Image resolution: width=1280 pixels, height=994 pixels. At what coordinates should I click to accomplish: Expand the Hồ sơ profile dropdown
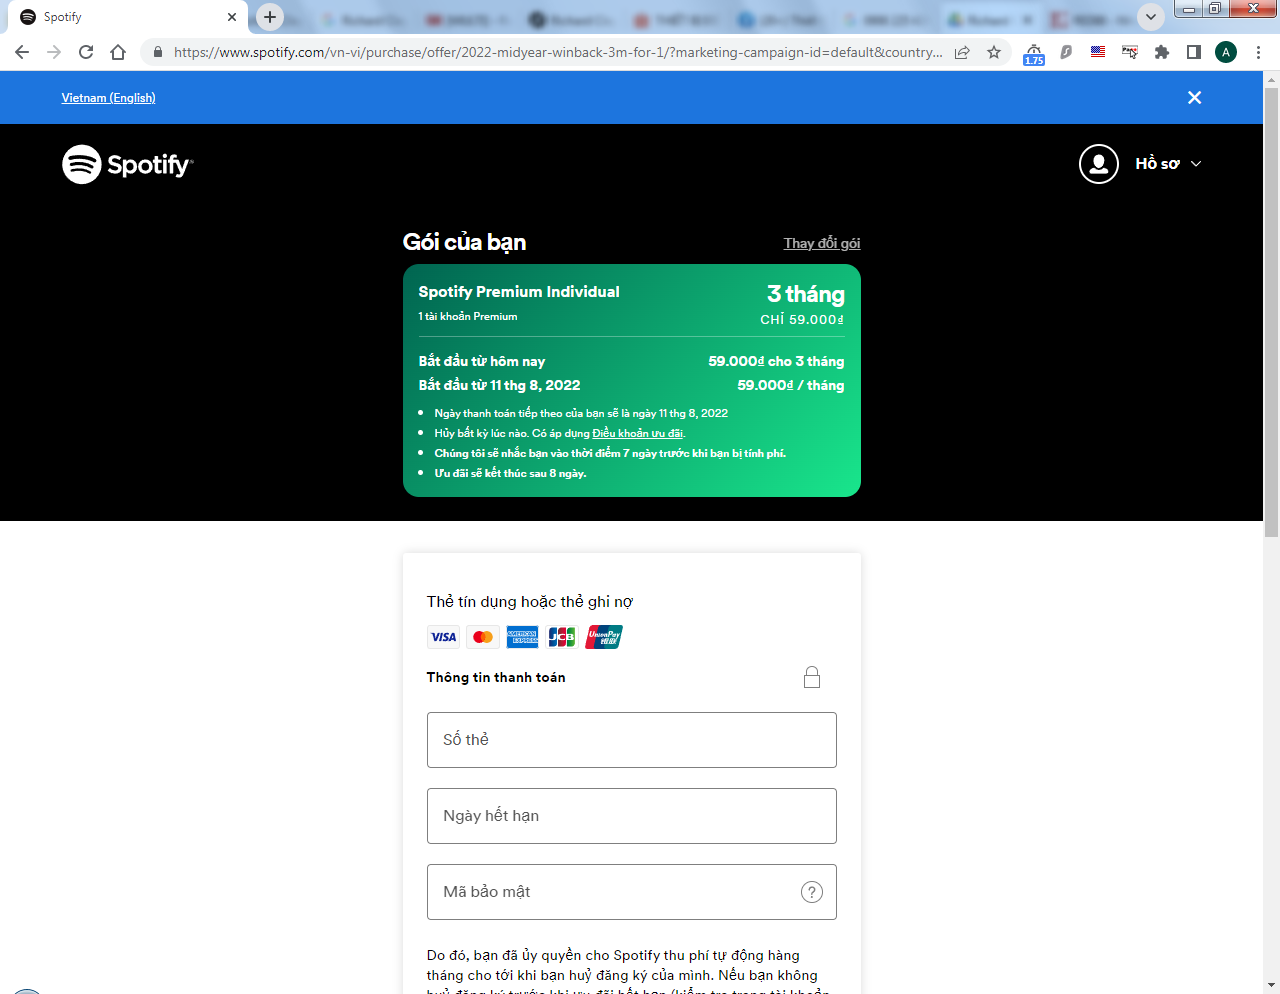1168,164
